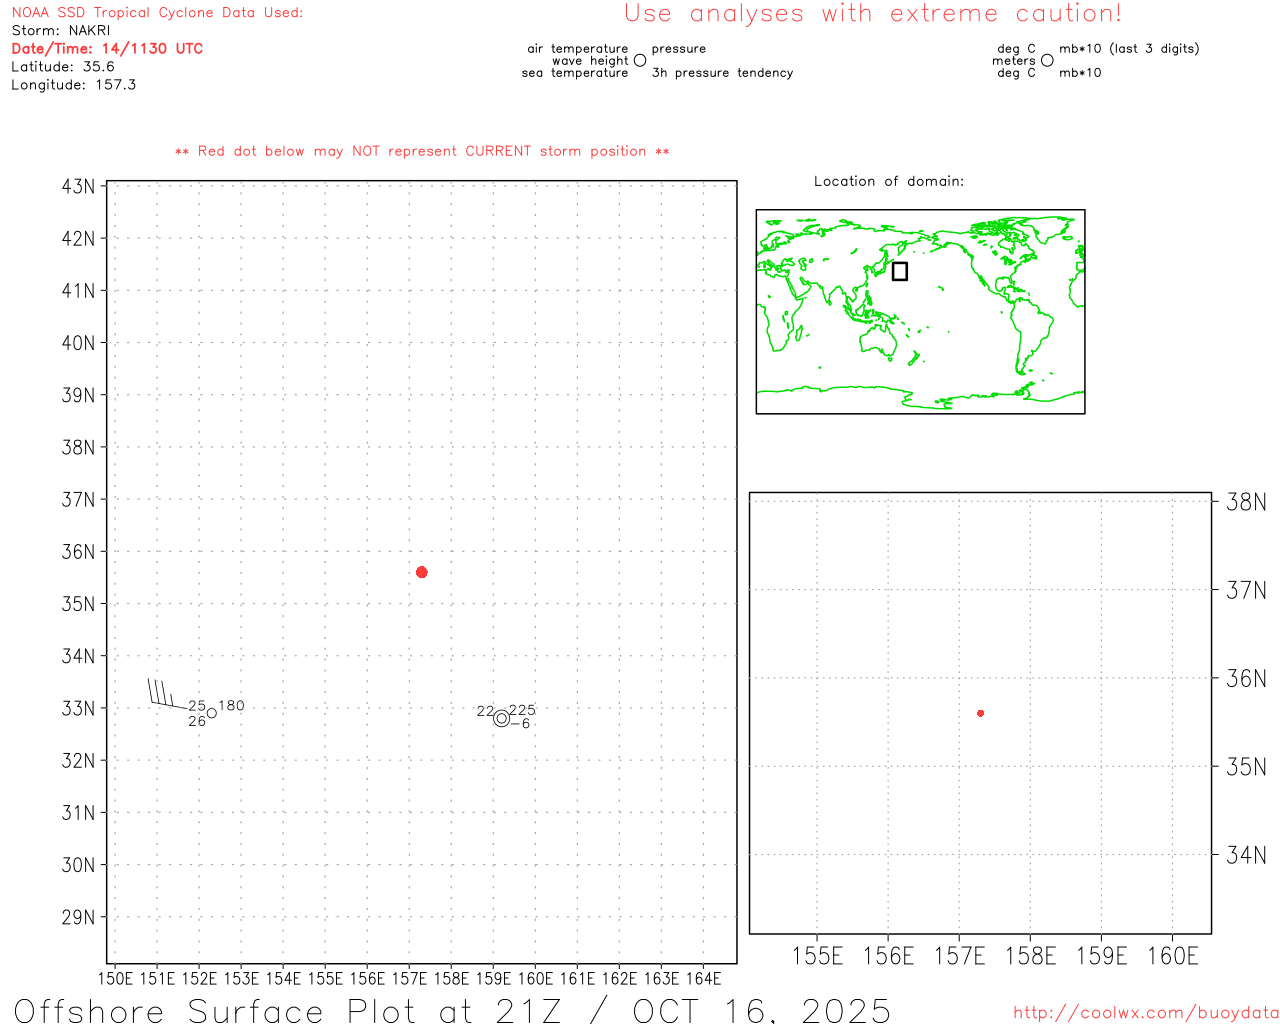Click zoomed plot's large '38N' label
Viewport: 1280px width, 1024px height.
click(1246, 502)
